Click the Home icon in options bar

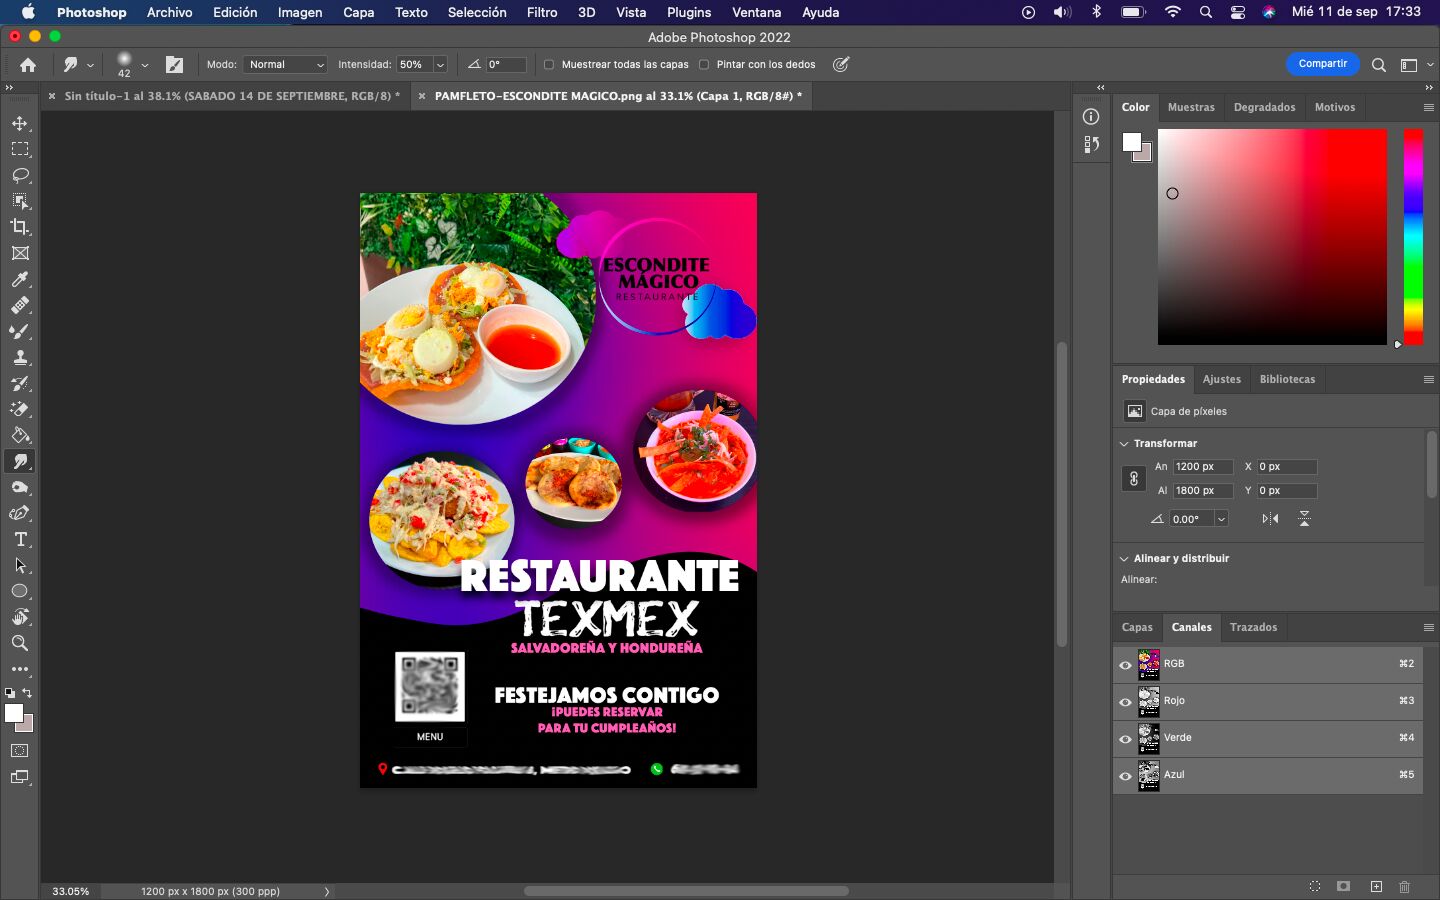coord(28,65)
